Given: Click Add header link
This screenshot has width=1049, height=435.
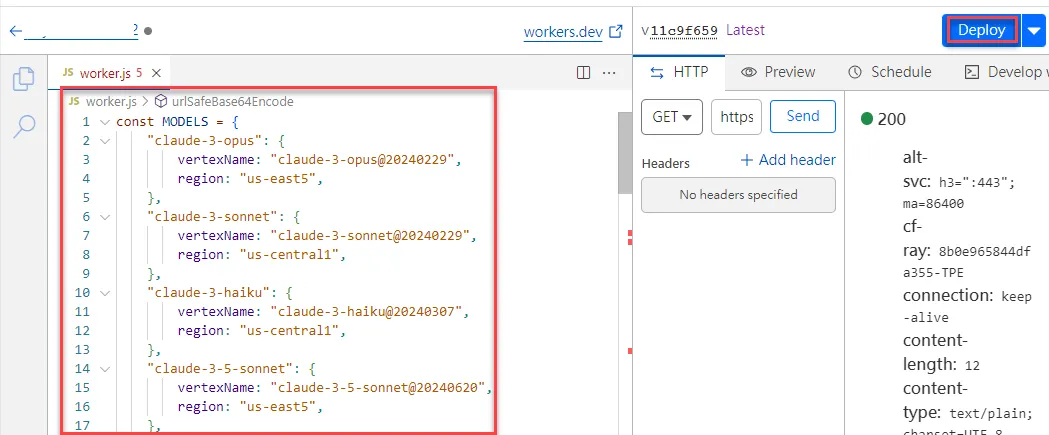Looking at the screenshot, I should click(x=788, y=160).
